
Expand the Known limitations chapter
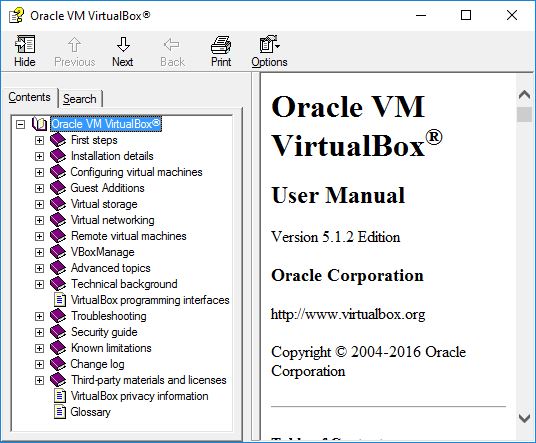coord(39,348)
